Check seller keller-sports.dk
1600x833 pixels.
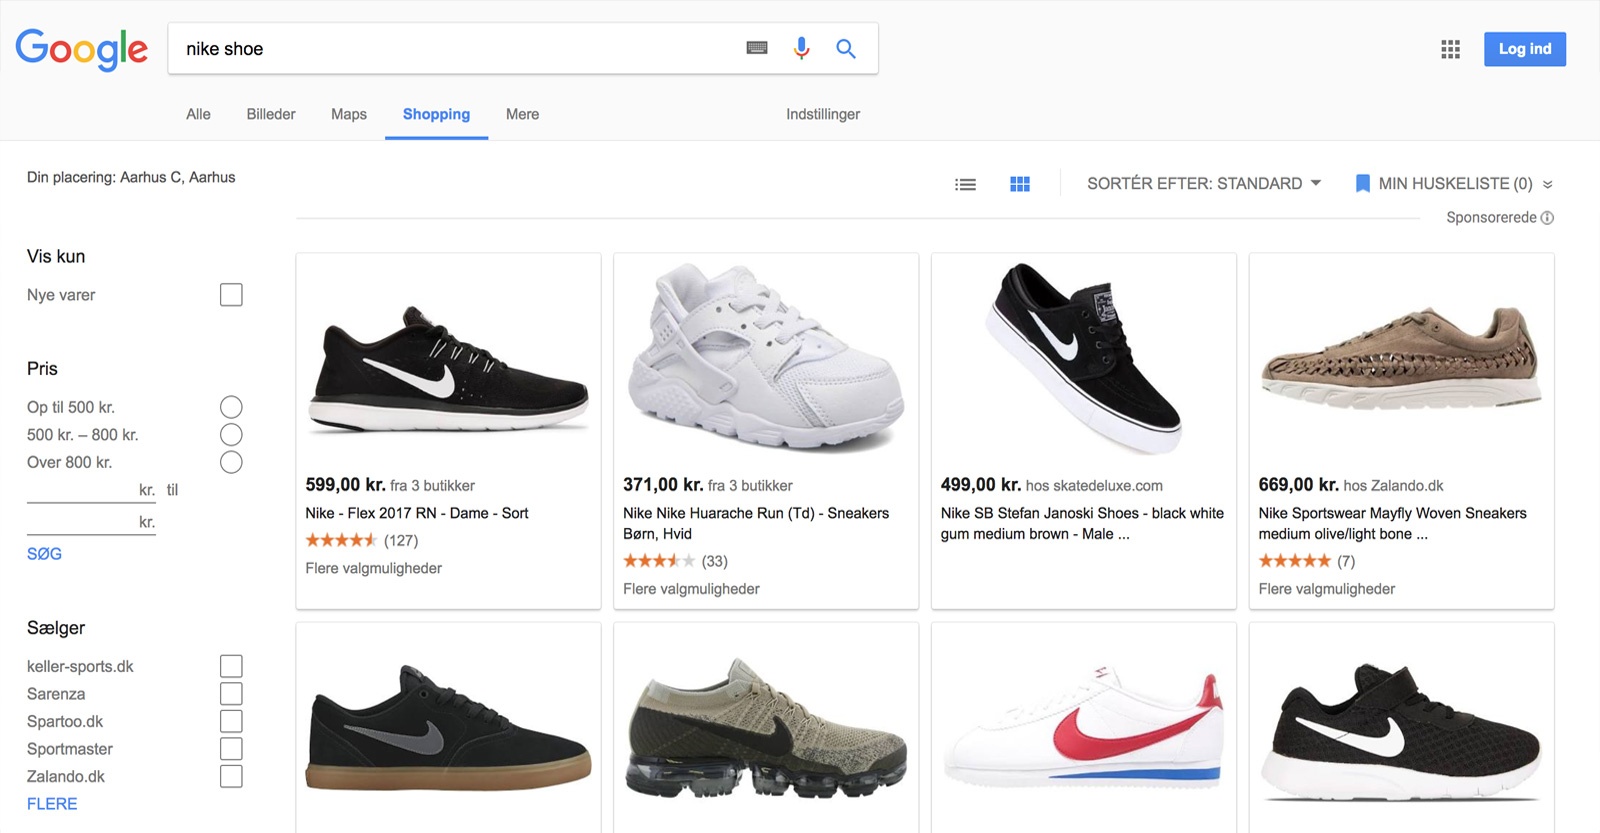pyautogui.click(x=231, y=666)
